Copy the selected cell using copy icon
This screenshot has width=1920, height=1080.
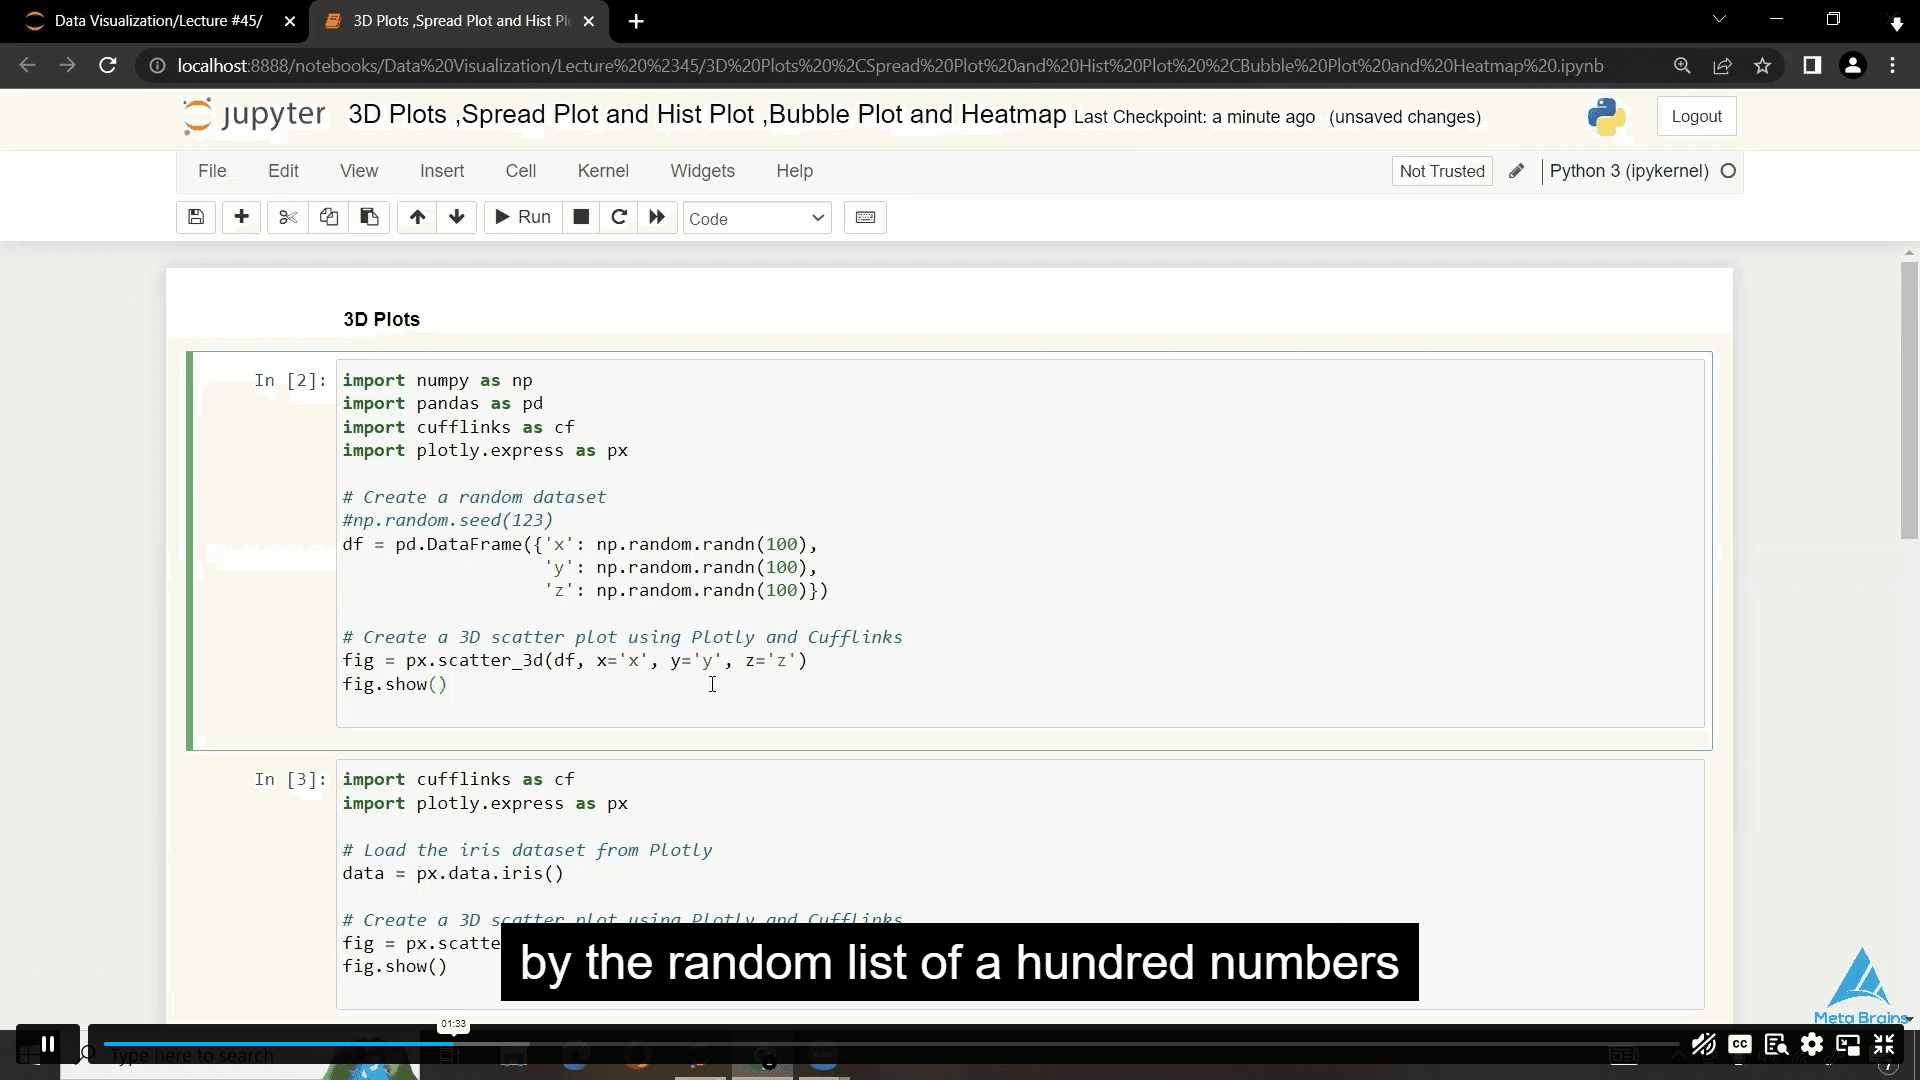click(329, 218)
